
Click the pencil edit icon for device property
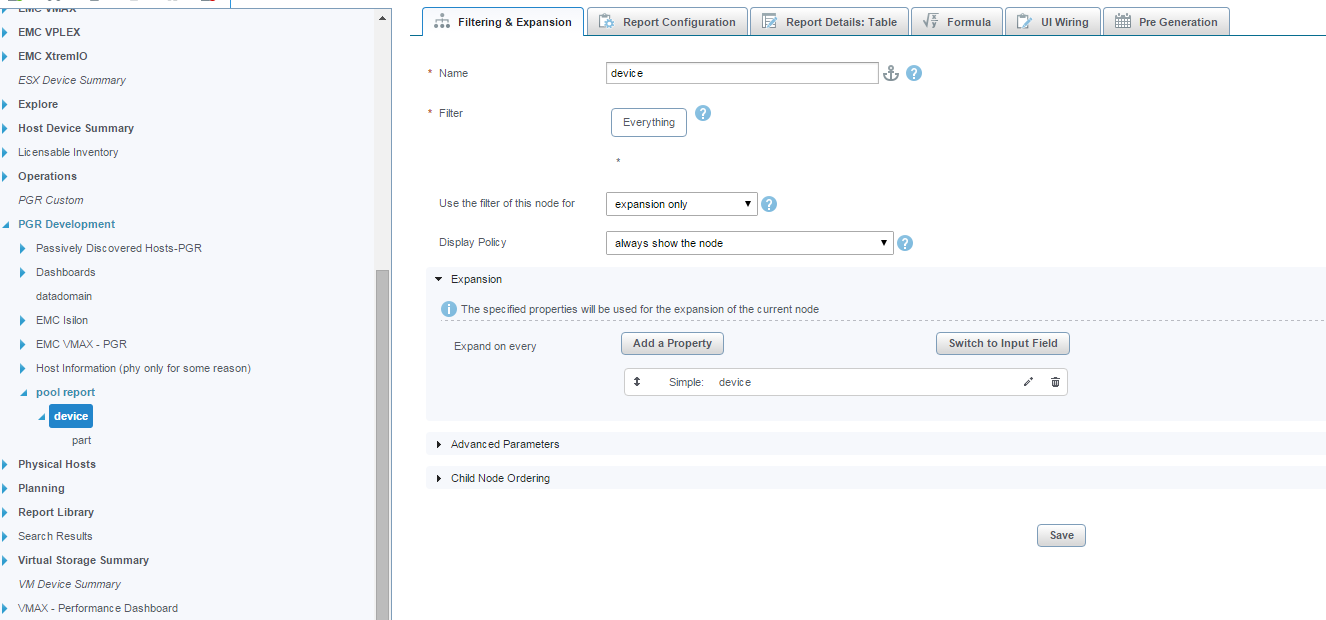[1028, 382]
